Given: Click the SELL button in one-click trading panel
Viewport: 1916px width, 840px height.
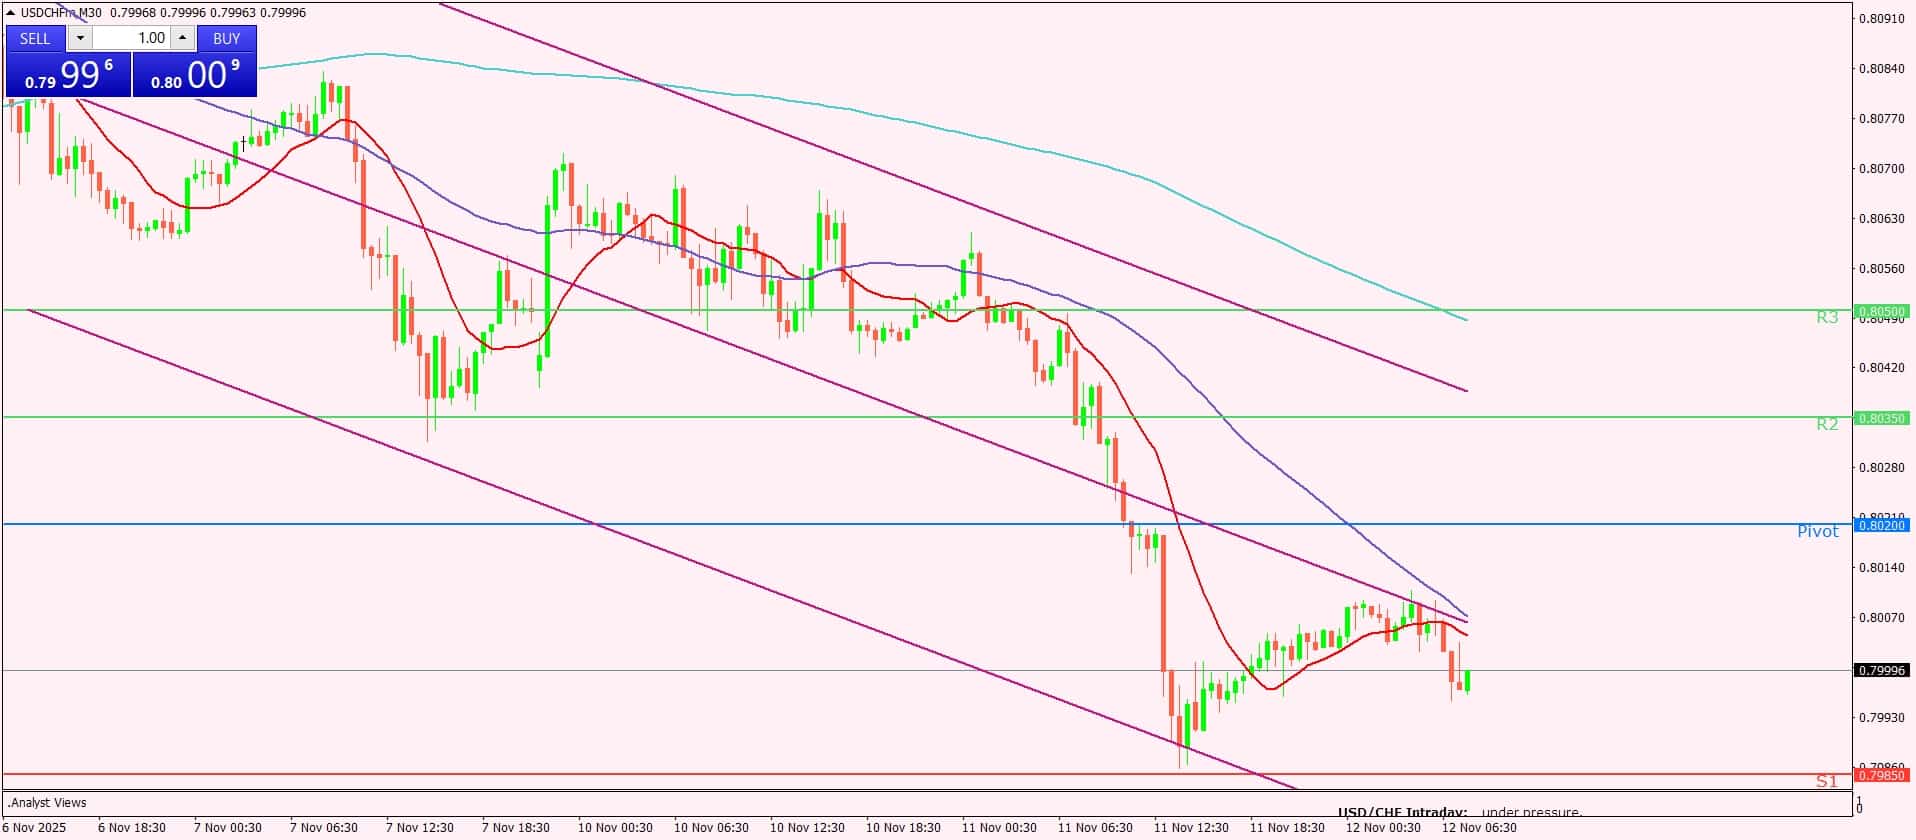Looking at the screenshot, I should [x=35, y=38].
